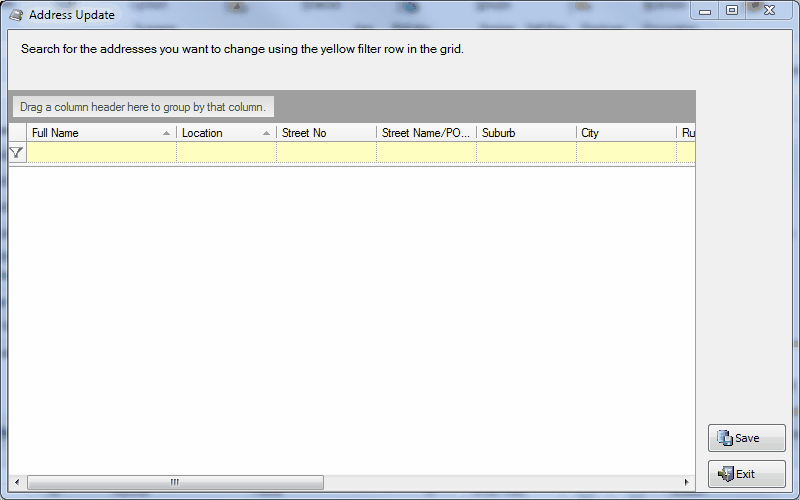This screenshot has height=500, width=800.
Task: Click the Exit button
Action: click(746, 474)
